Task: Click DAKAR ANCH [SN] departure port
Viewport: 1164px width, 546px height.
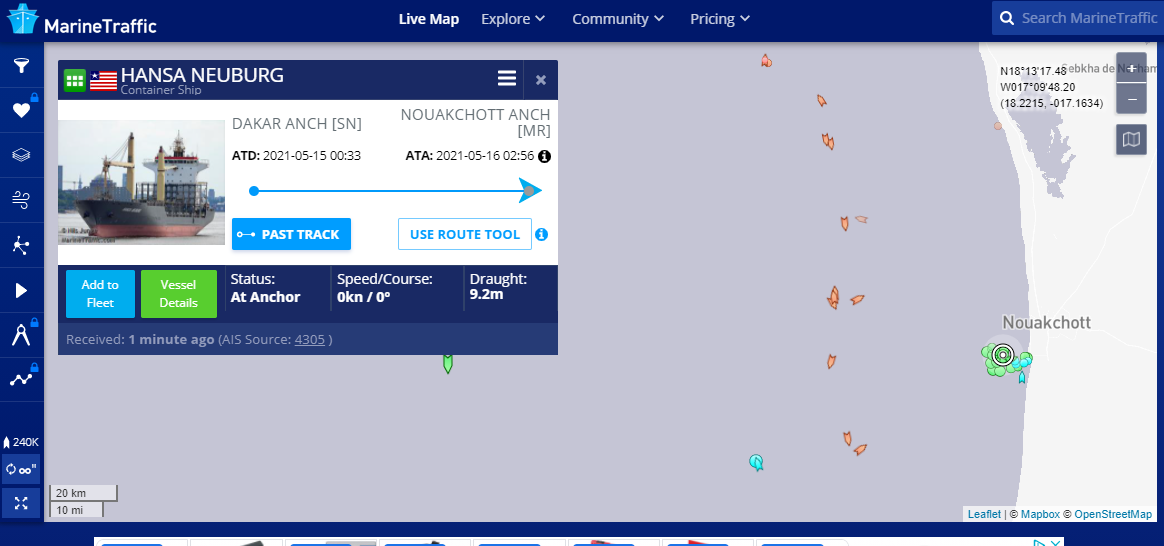Action: [297, 124]
